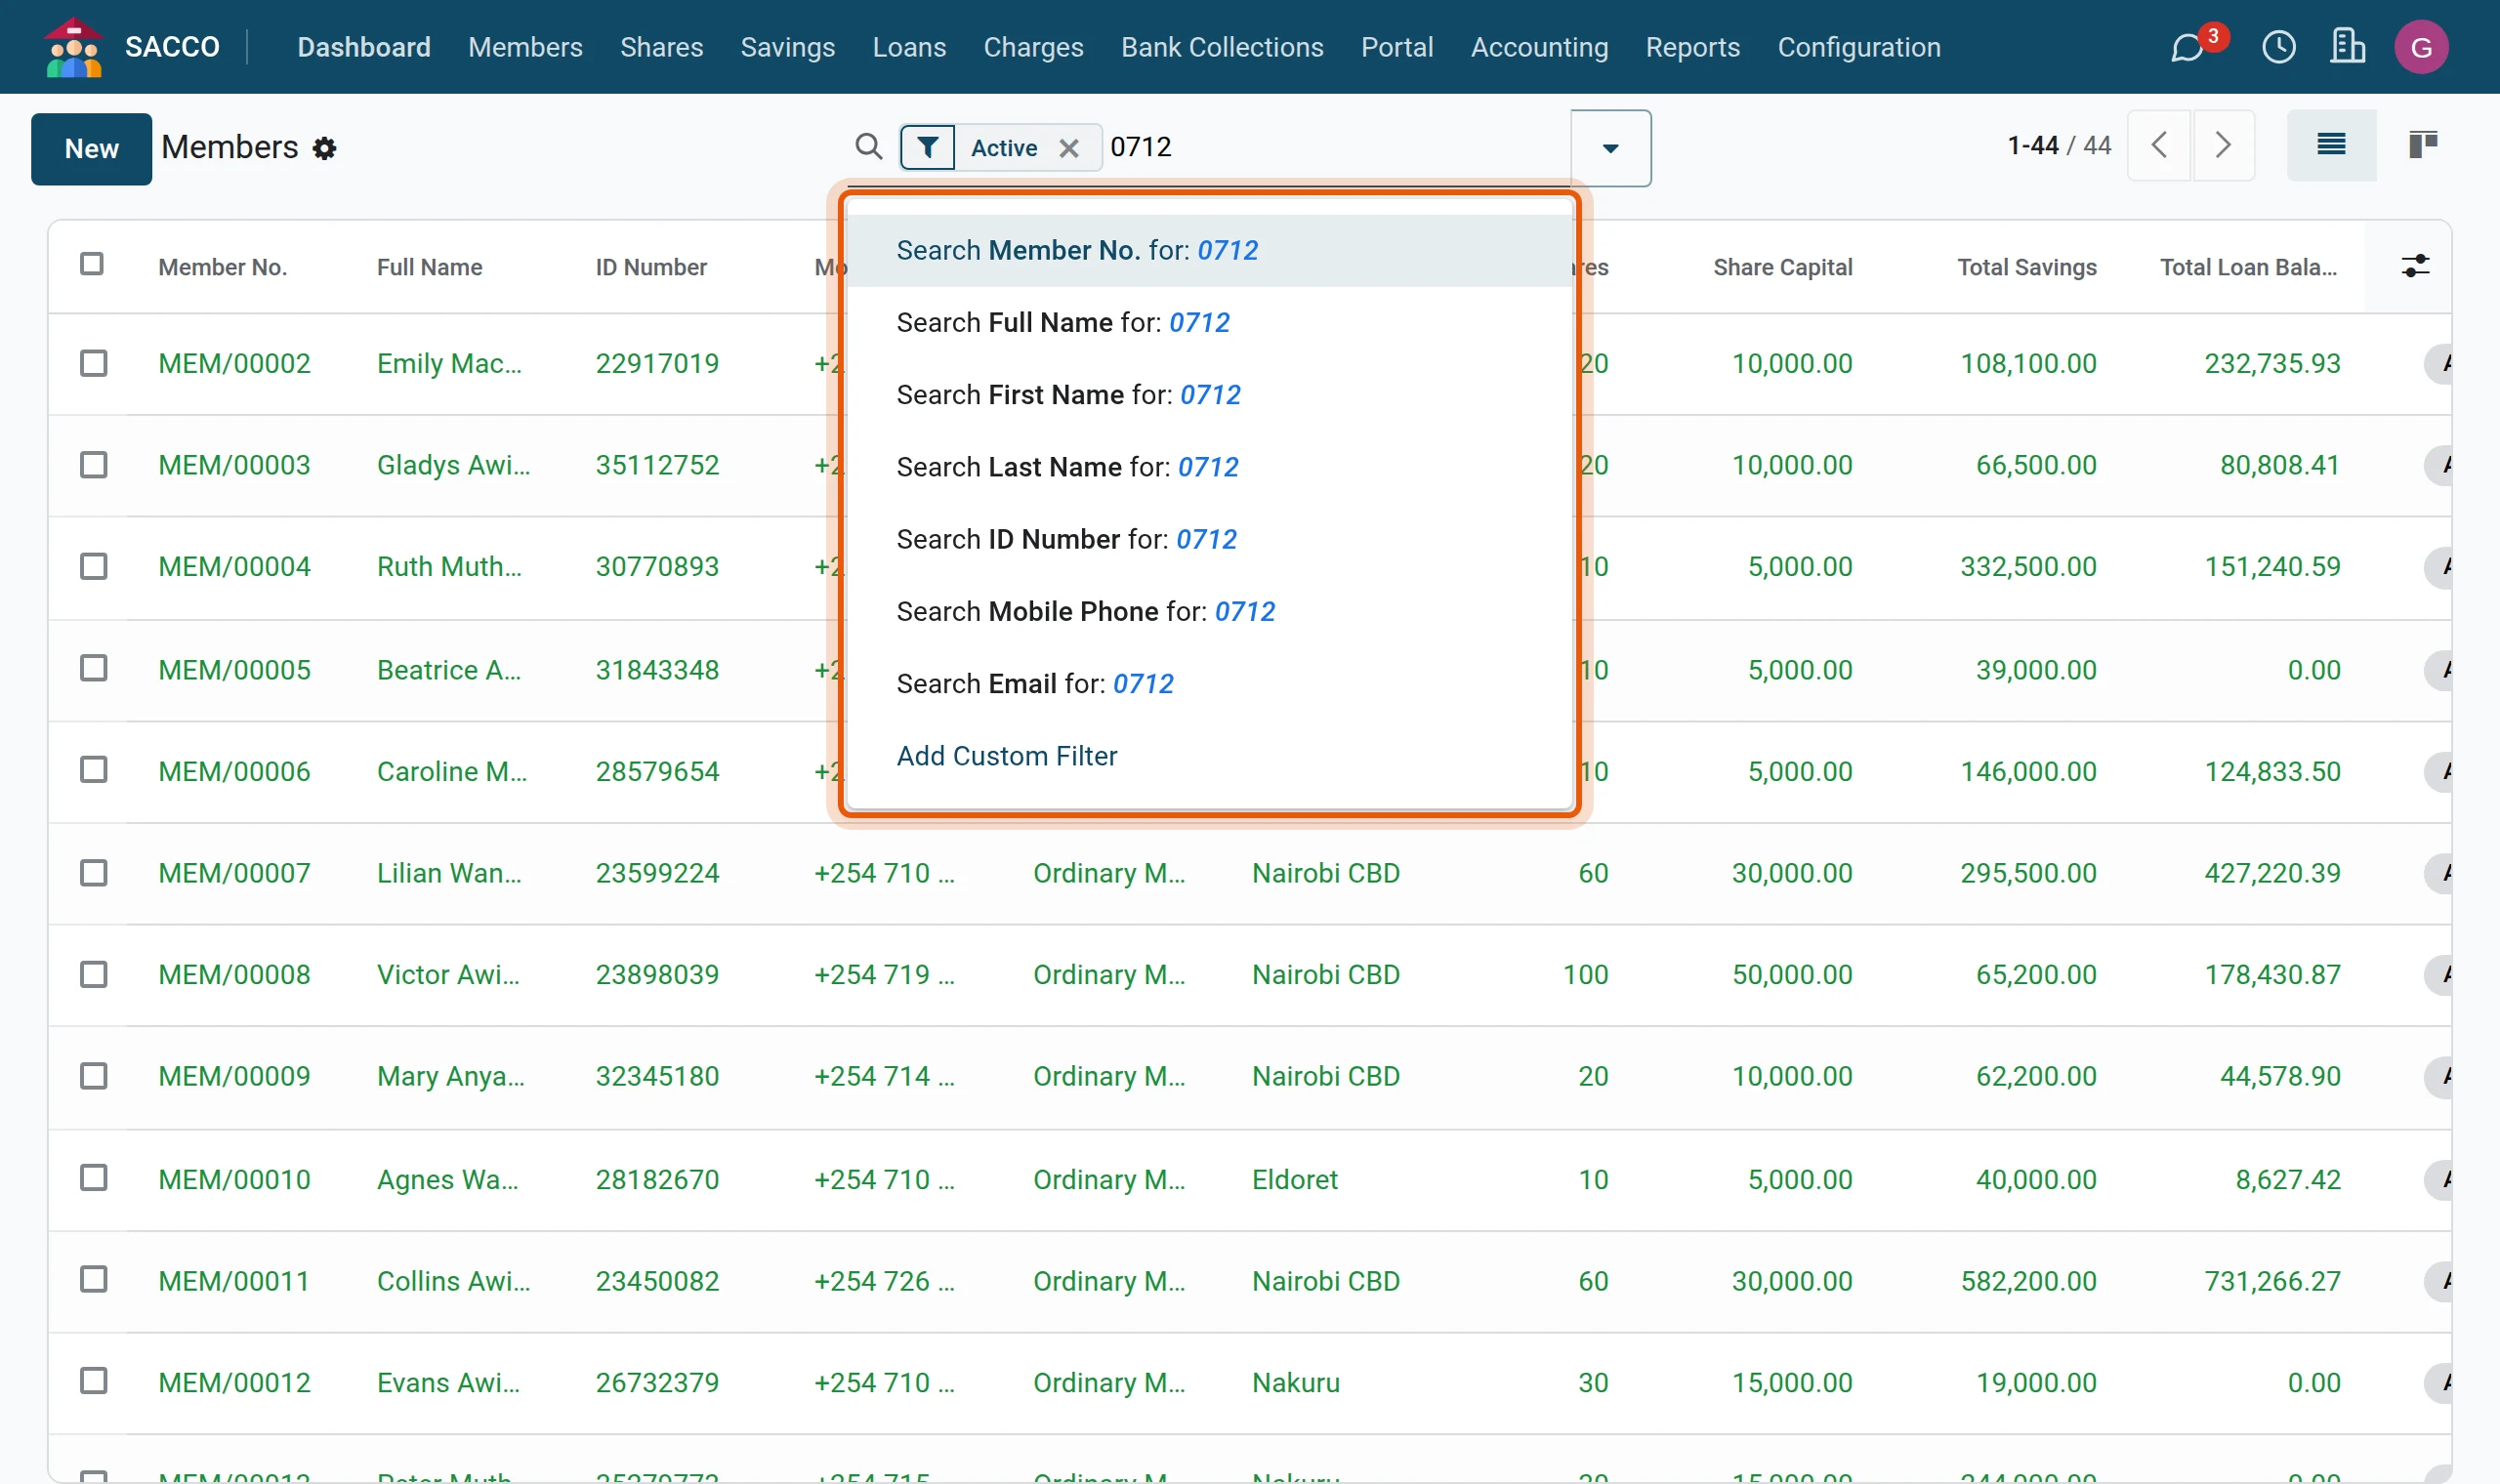Screen dimensions: 2500x1484
Task: Toggle the select-all header checkbox
Action: point(92,264)
